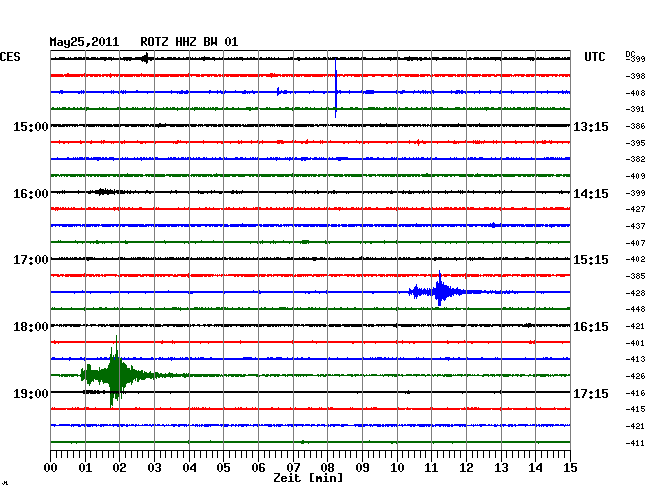
Task: Select the DC offset value -385
Action: point(635,276)
